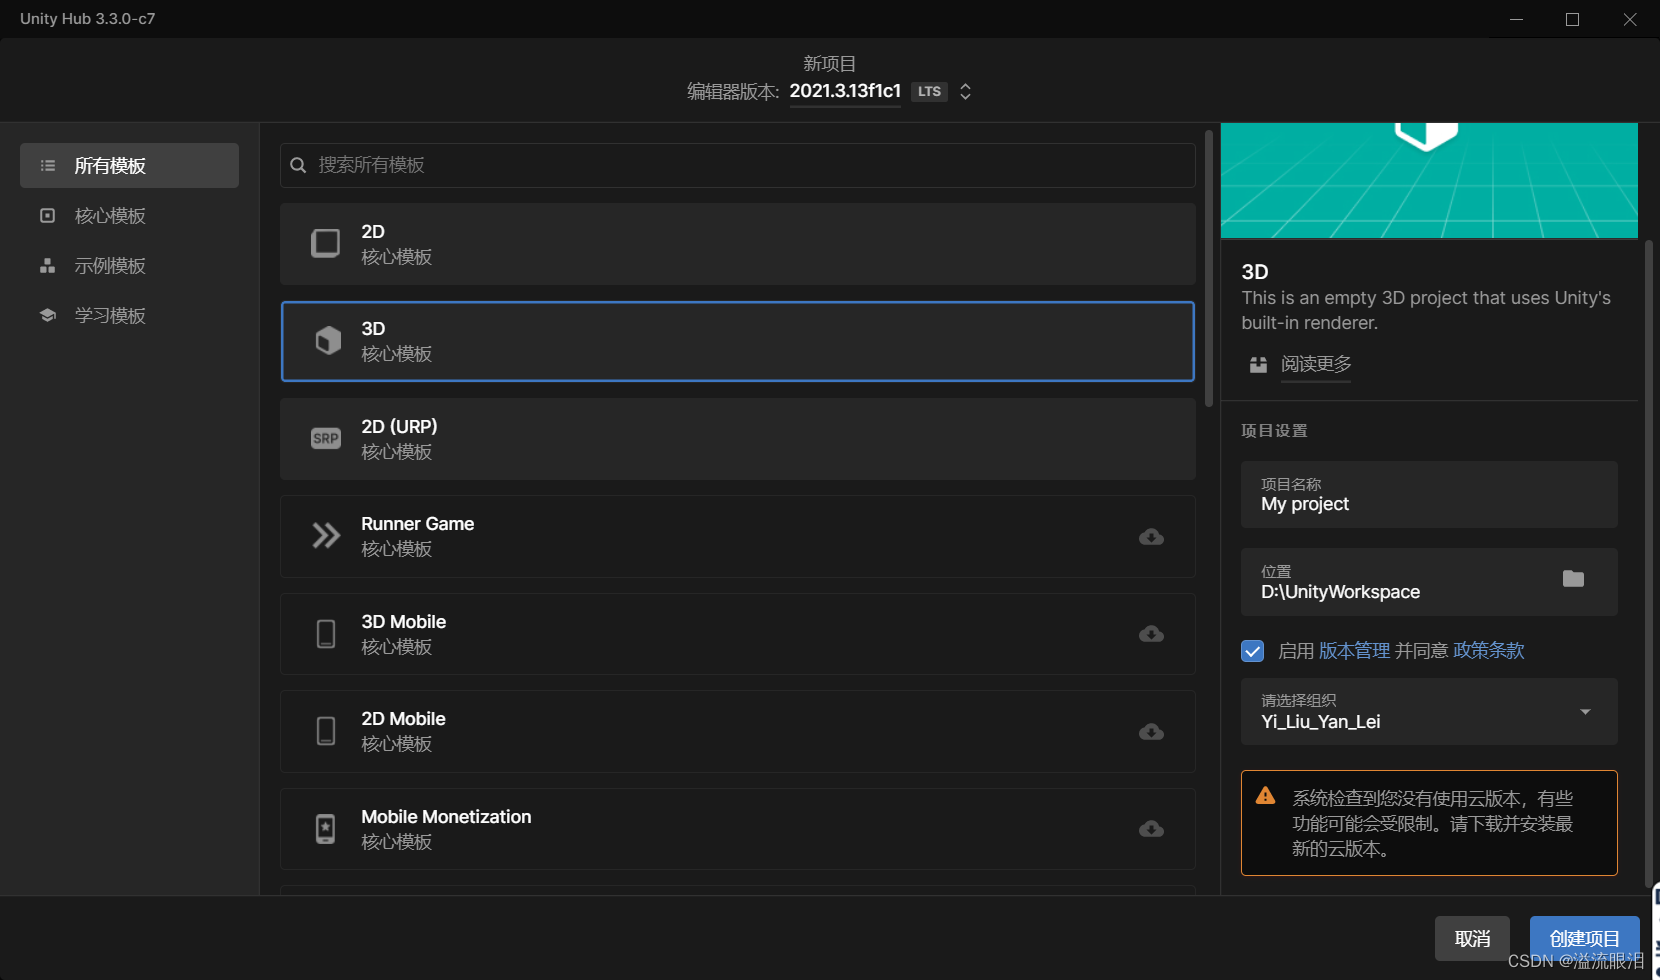Open the editor version 2021.3.13f1c1 selector
This screenshot has width=1660, height=980.
(x=845, y=91)
